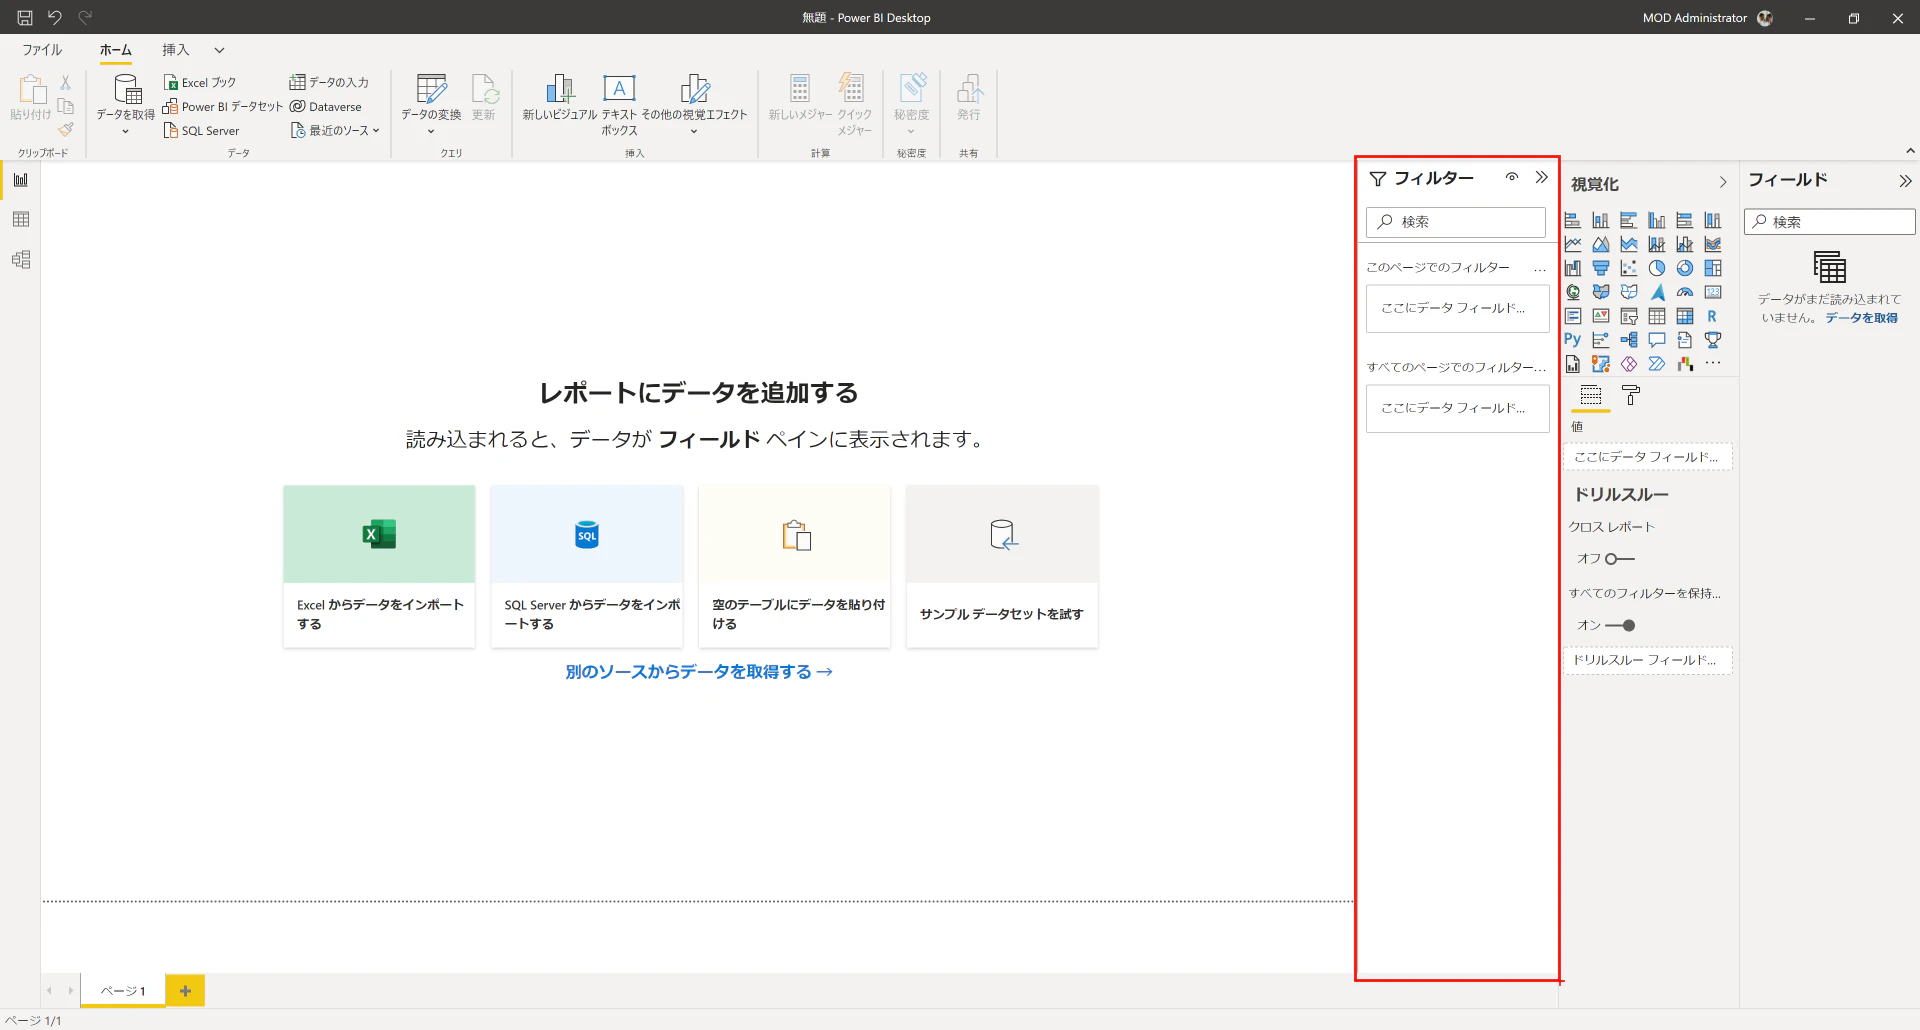The image size is (1920, 1030).
Task: Click 別のソースからデータを取得する link
Action: (x=699, y=672)
